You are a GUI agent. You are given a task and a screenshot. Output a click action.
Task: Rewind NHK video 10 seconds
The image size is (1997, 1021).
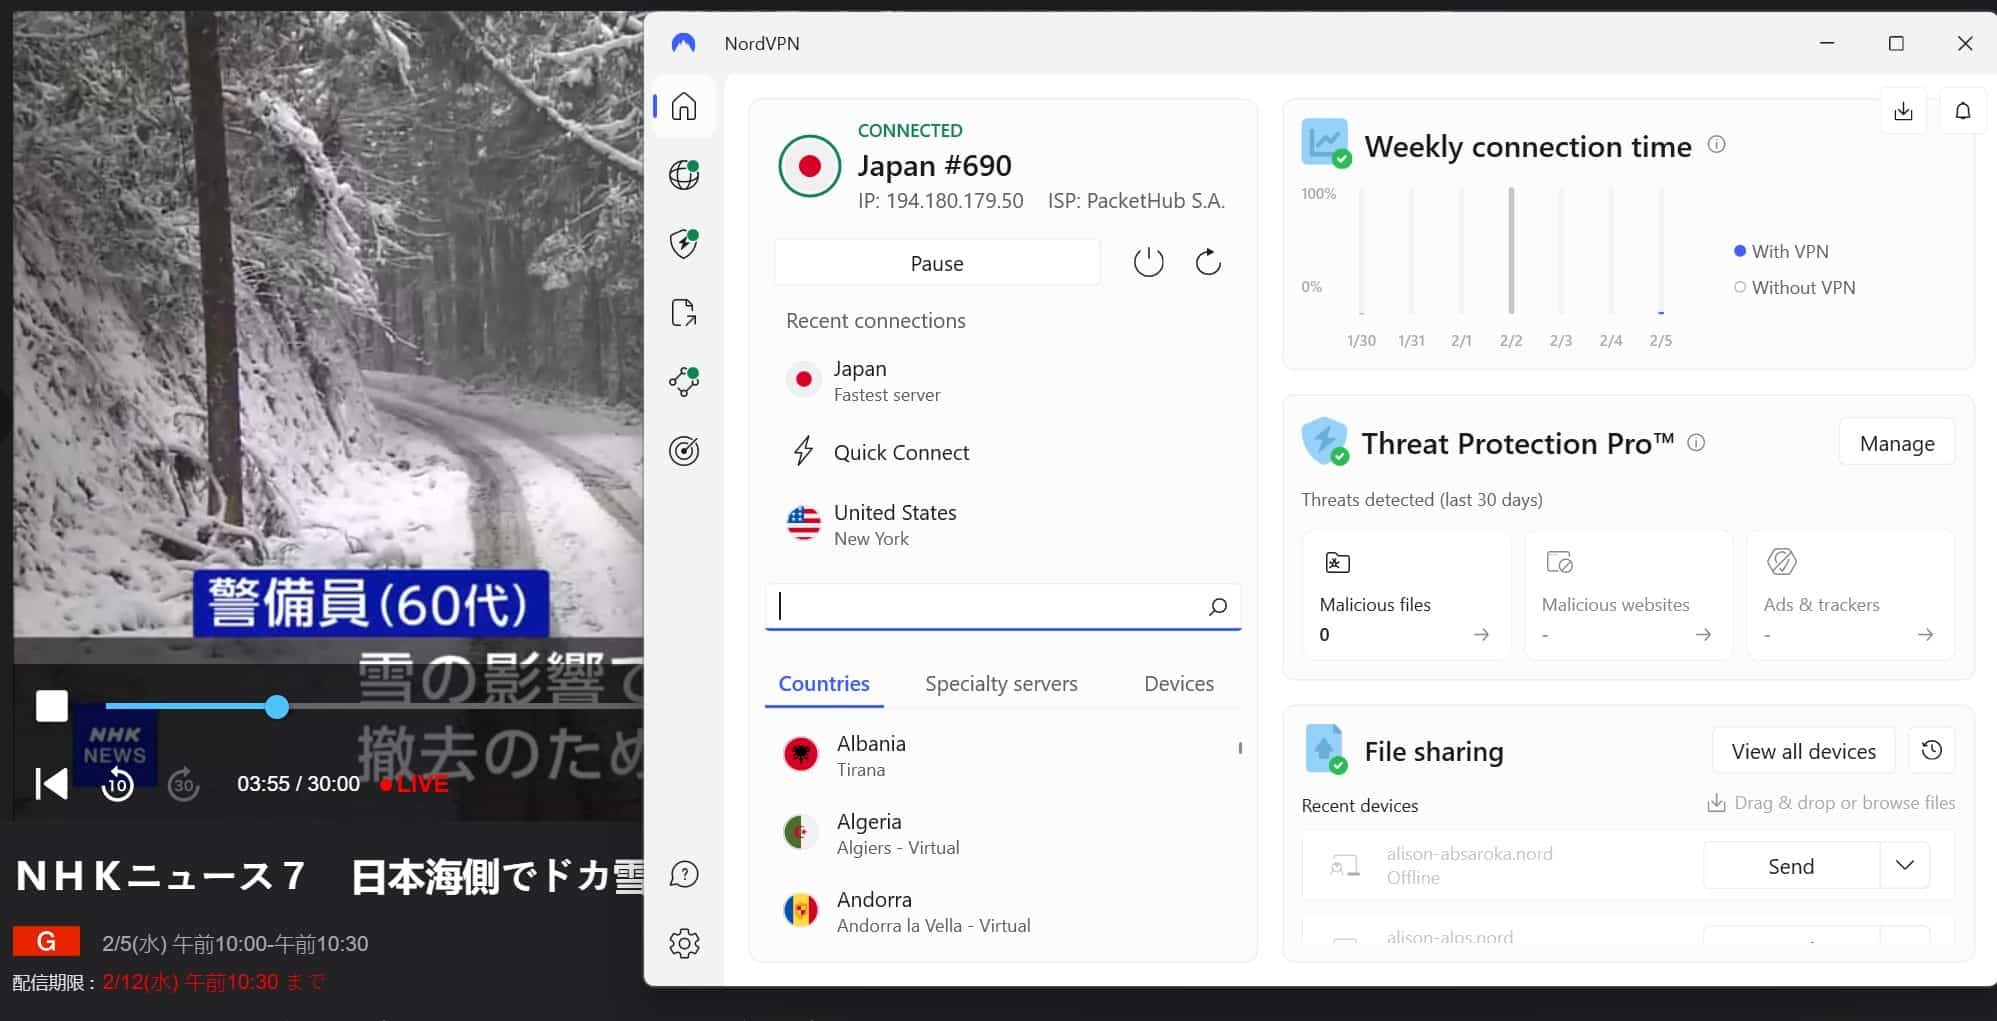(x=117, y=783)
